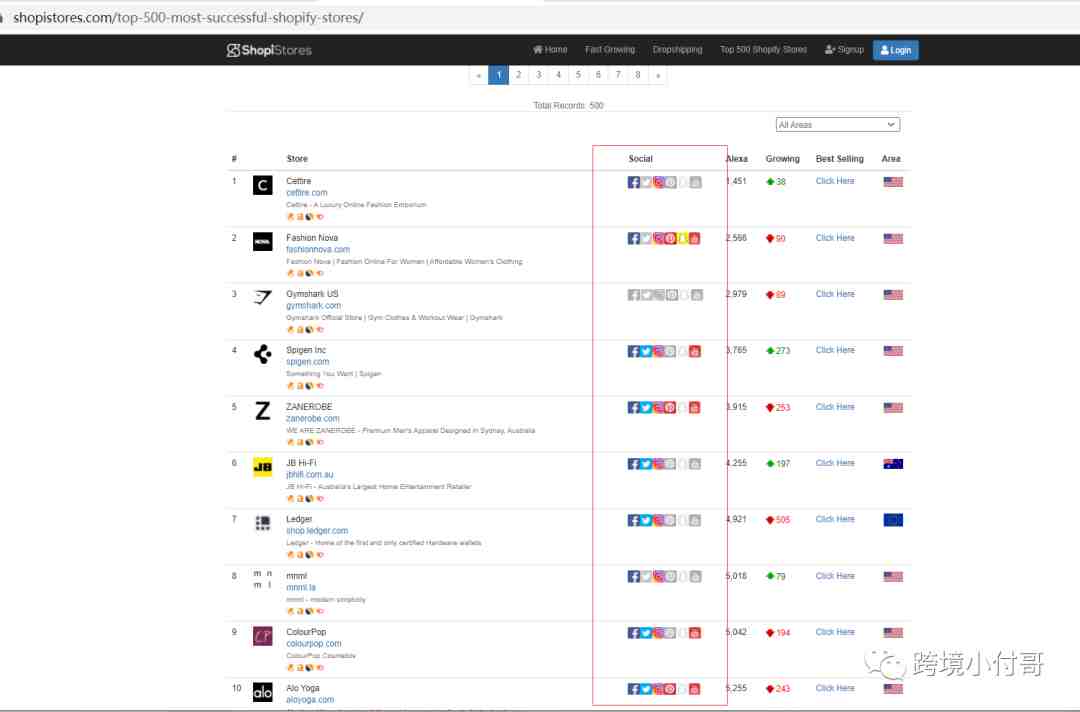This screenshot has height=712, width=1080.
Task: Click the JB Hi-Fi yellow logo
Action: 262,467
